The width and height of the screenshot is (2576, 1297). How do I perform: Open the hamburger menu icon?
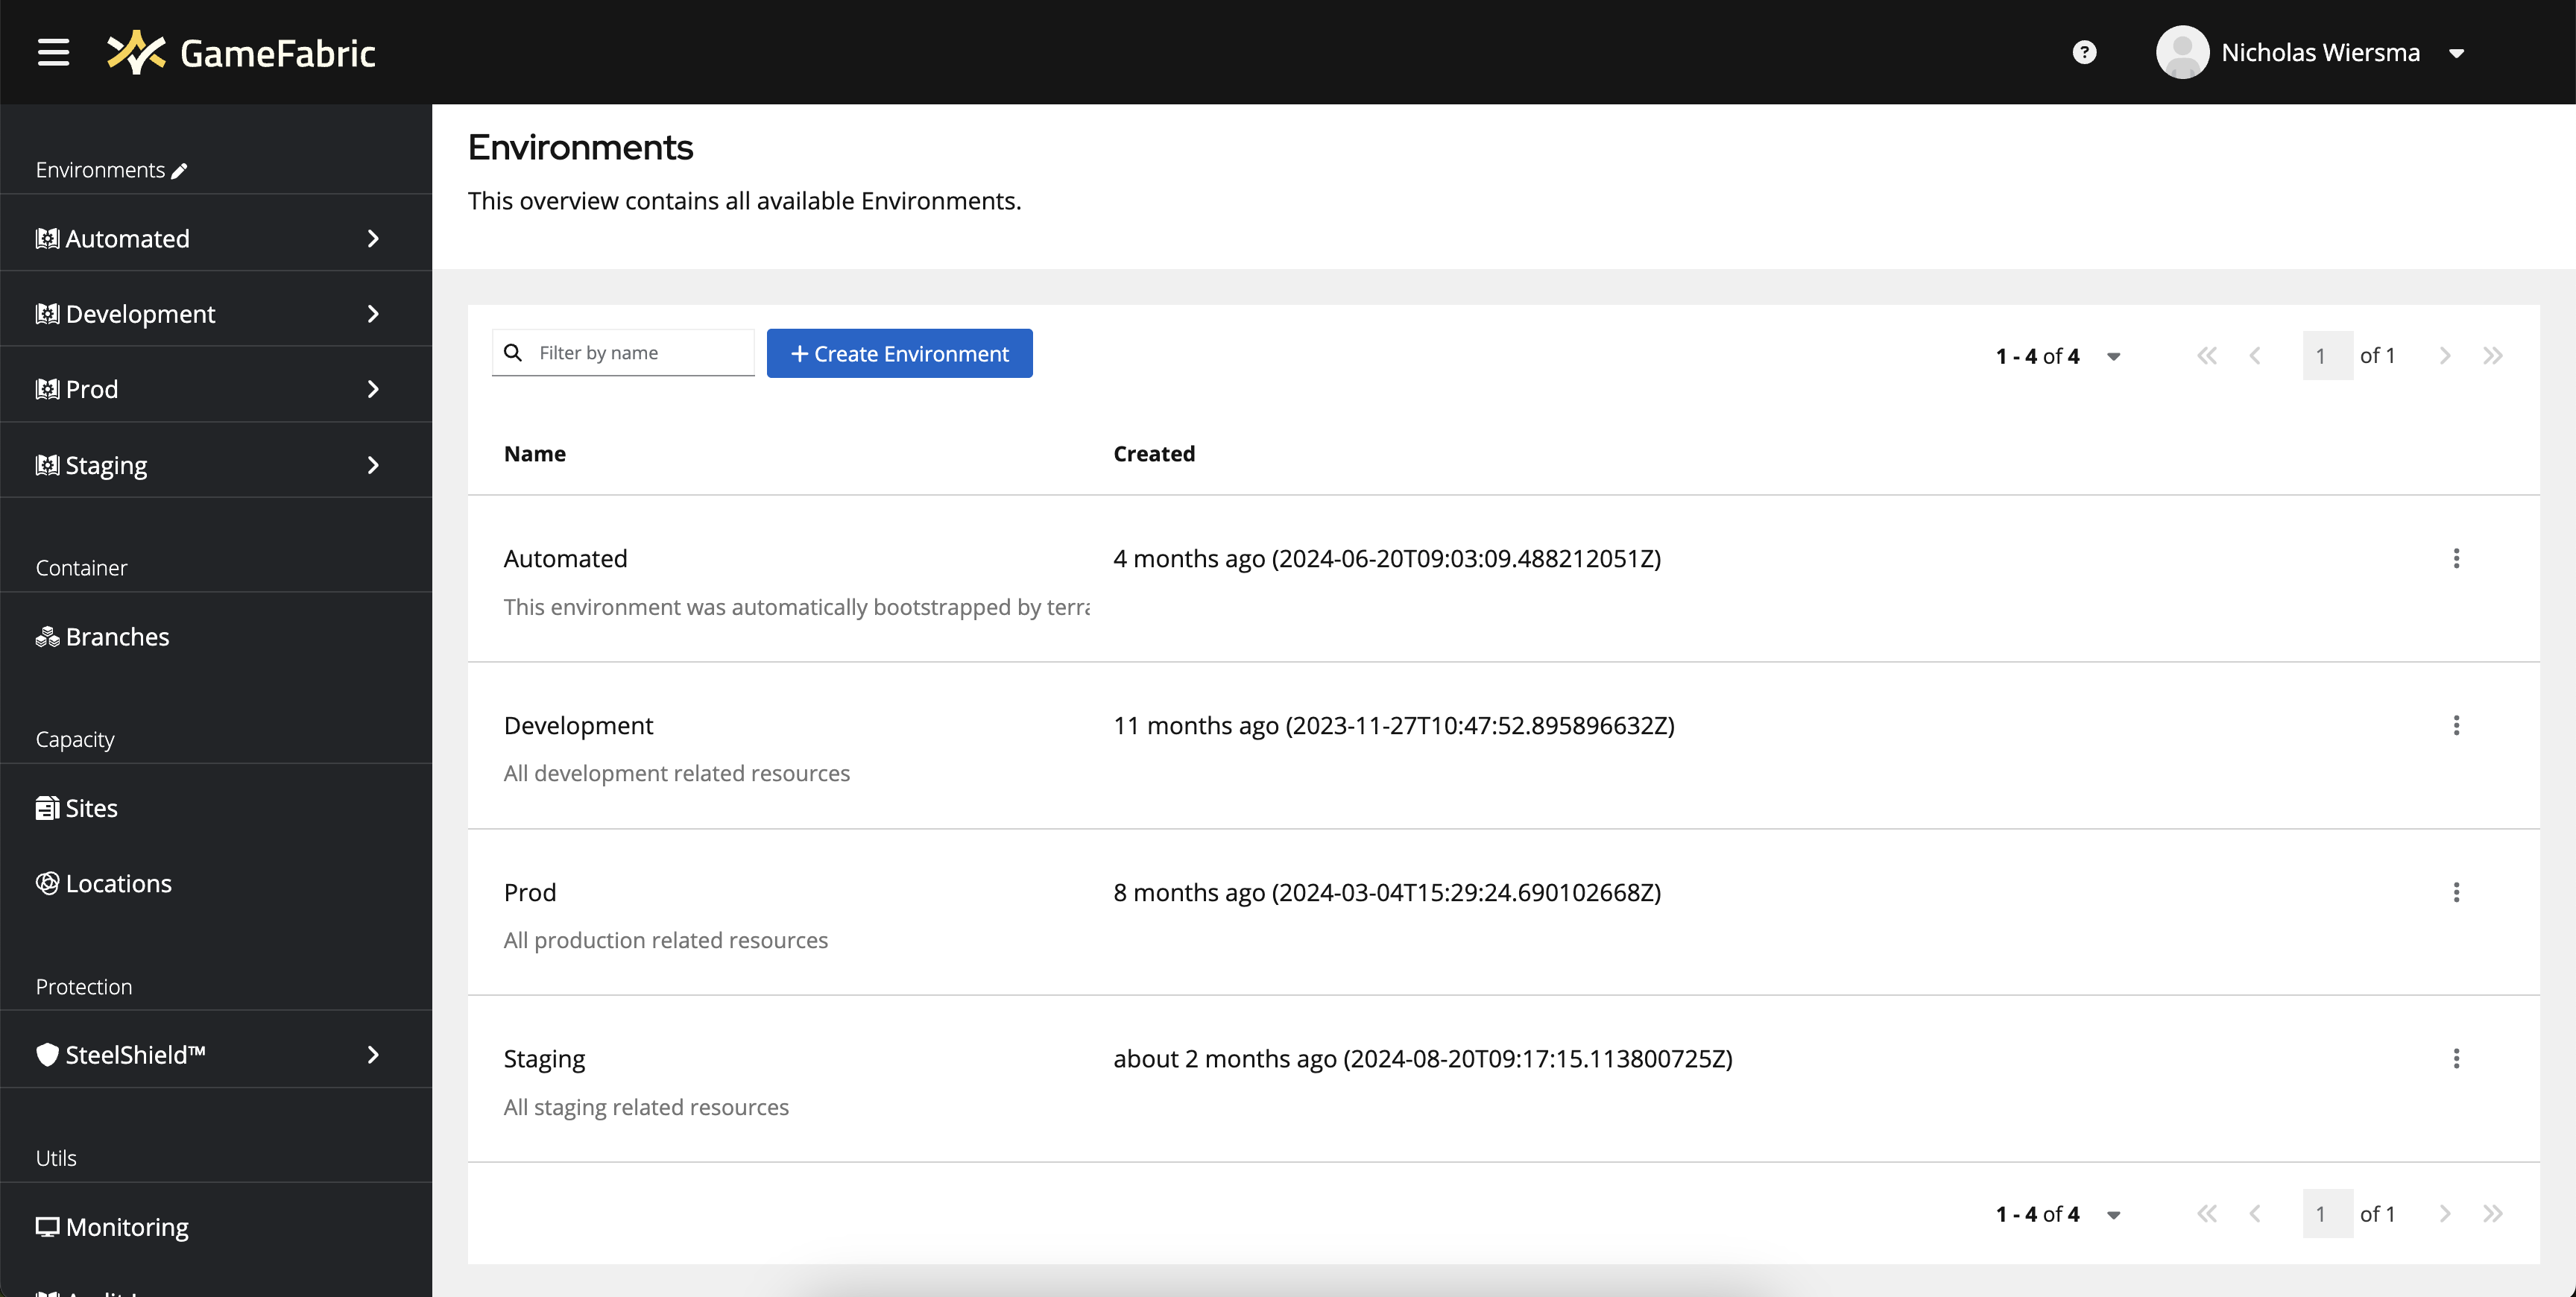pyautogui.click(x=54, y=51)
